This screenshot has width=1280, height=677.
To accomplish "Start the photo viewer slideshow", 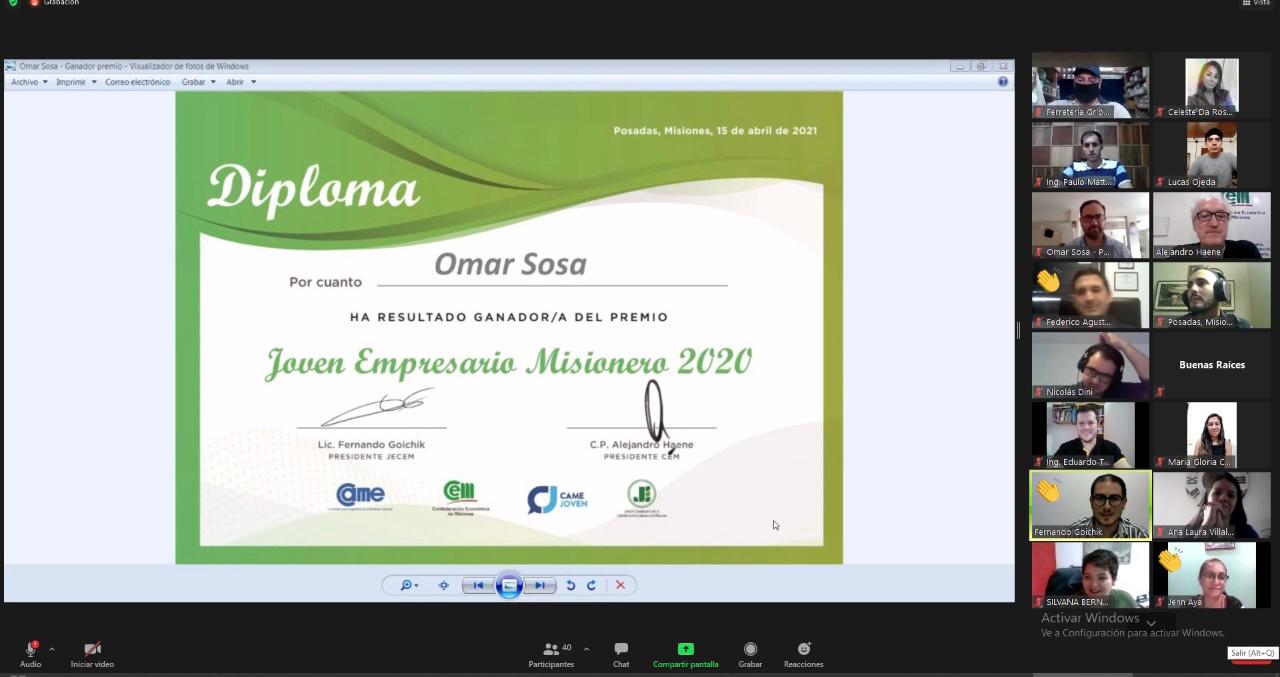I will 509,585.
